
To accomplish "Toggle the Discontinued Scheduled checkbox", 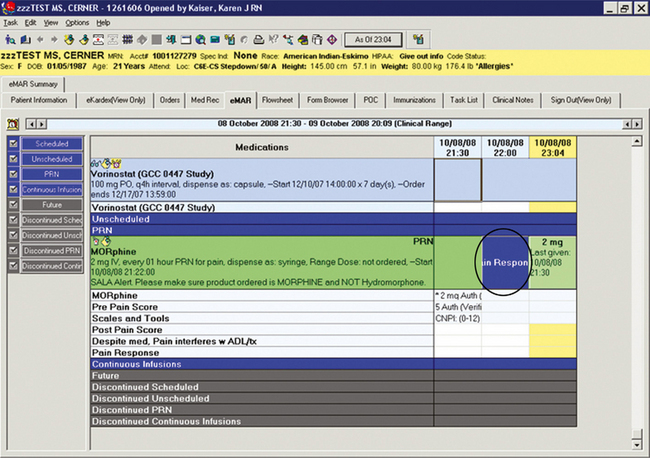I will [x=13, y=220].
